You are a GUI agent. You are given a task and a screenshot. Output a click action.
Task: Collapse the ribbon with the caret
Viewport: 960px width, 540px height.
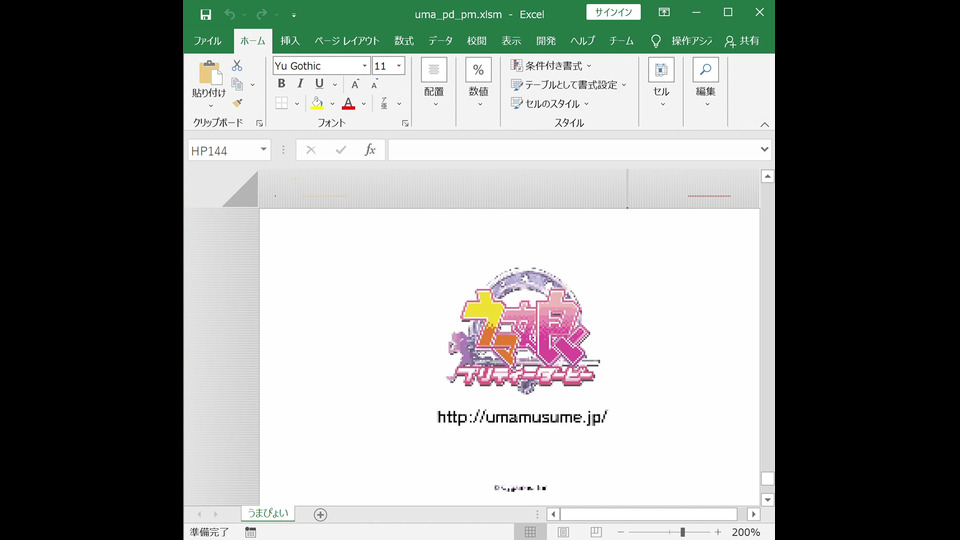pos(765,124)
